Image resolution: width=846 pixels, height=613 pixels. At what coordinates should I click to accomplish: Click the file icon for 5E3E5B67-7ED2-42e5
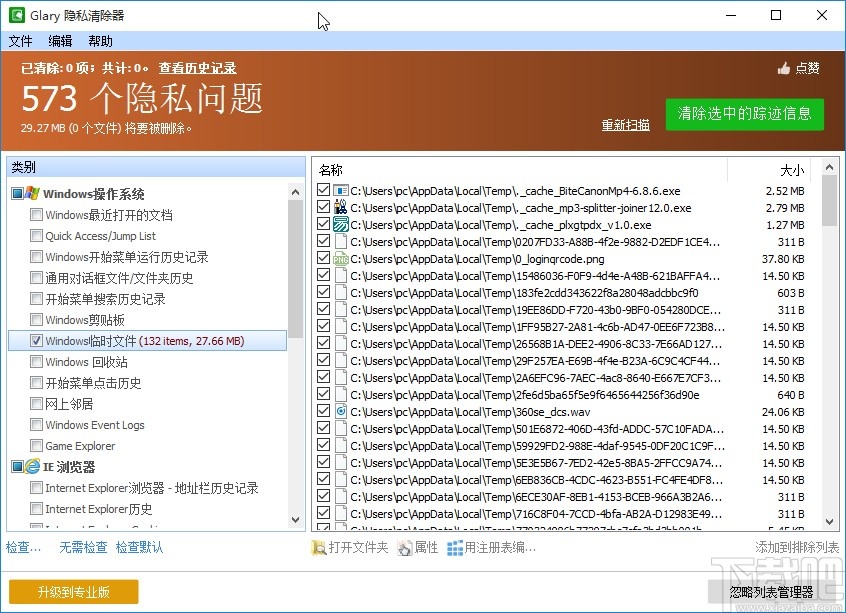tap(340, 463)
